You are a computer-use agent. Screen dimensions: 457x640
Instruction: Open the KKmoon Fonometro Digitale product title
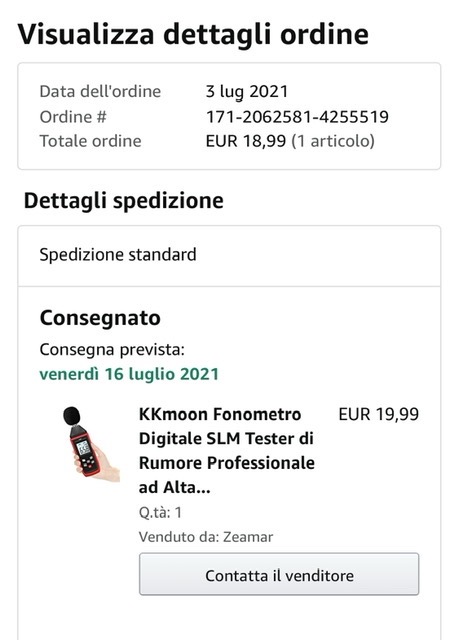[x=226, y=451]
